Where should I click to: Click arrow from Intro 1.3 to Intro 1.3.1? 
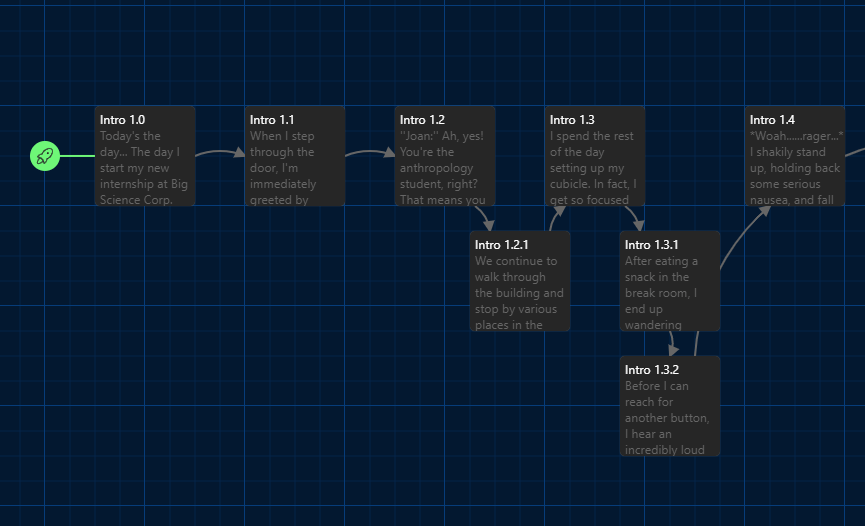pyautogui.click(x=634, y=215)
